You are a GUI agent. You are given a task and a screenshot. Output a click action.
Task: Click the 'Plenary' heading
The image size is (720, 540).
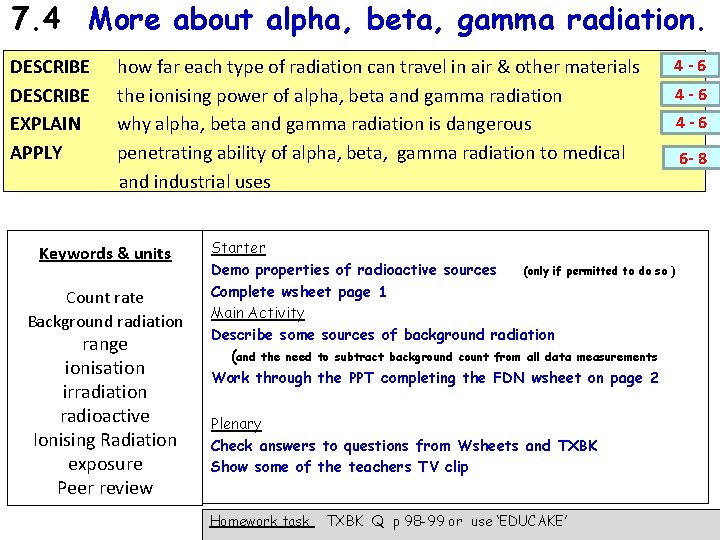click(236, 423)
